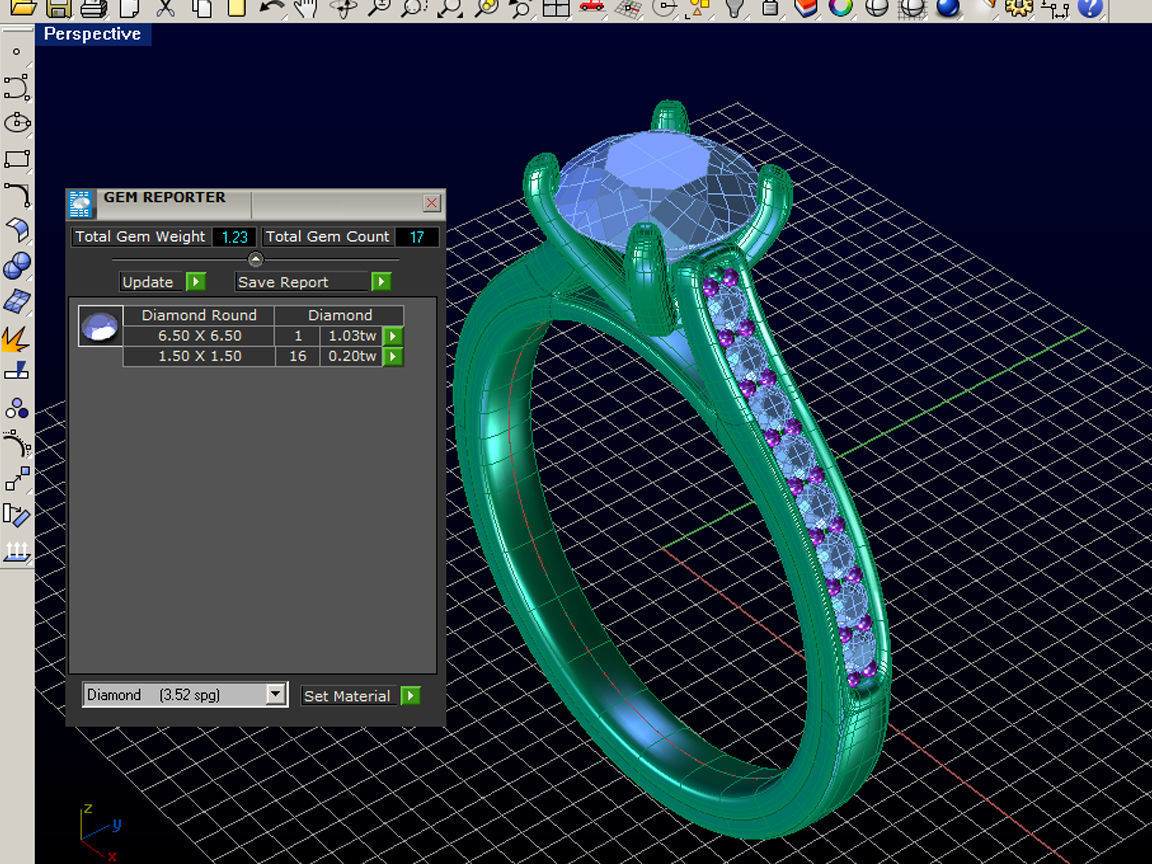Click the Total Gem Count value 17

[417, 237]
